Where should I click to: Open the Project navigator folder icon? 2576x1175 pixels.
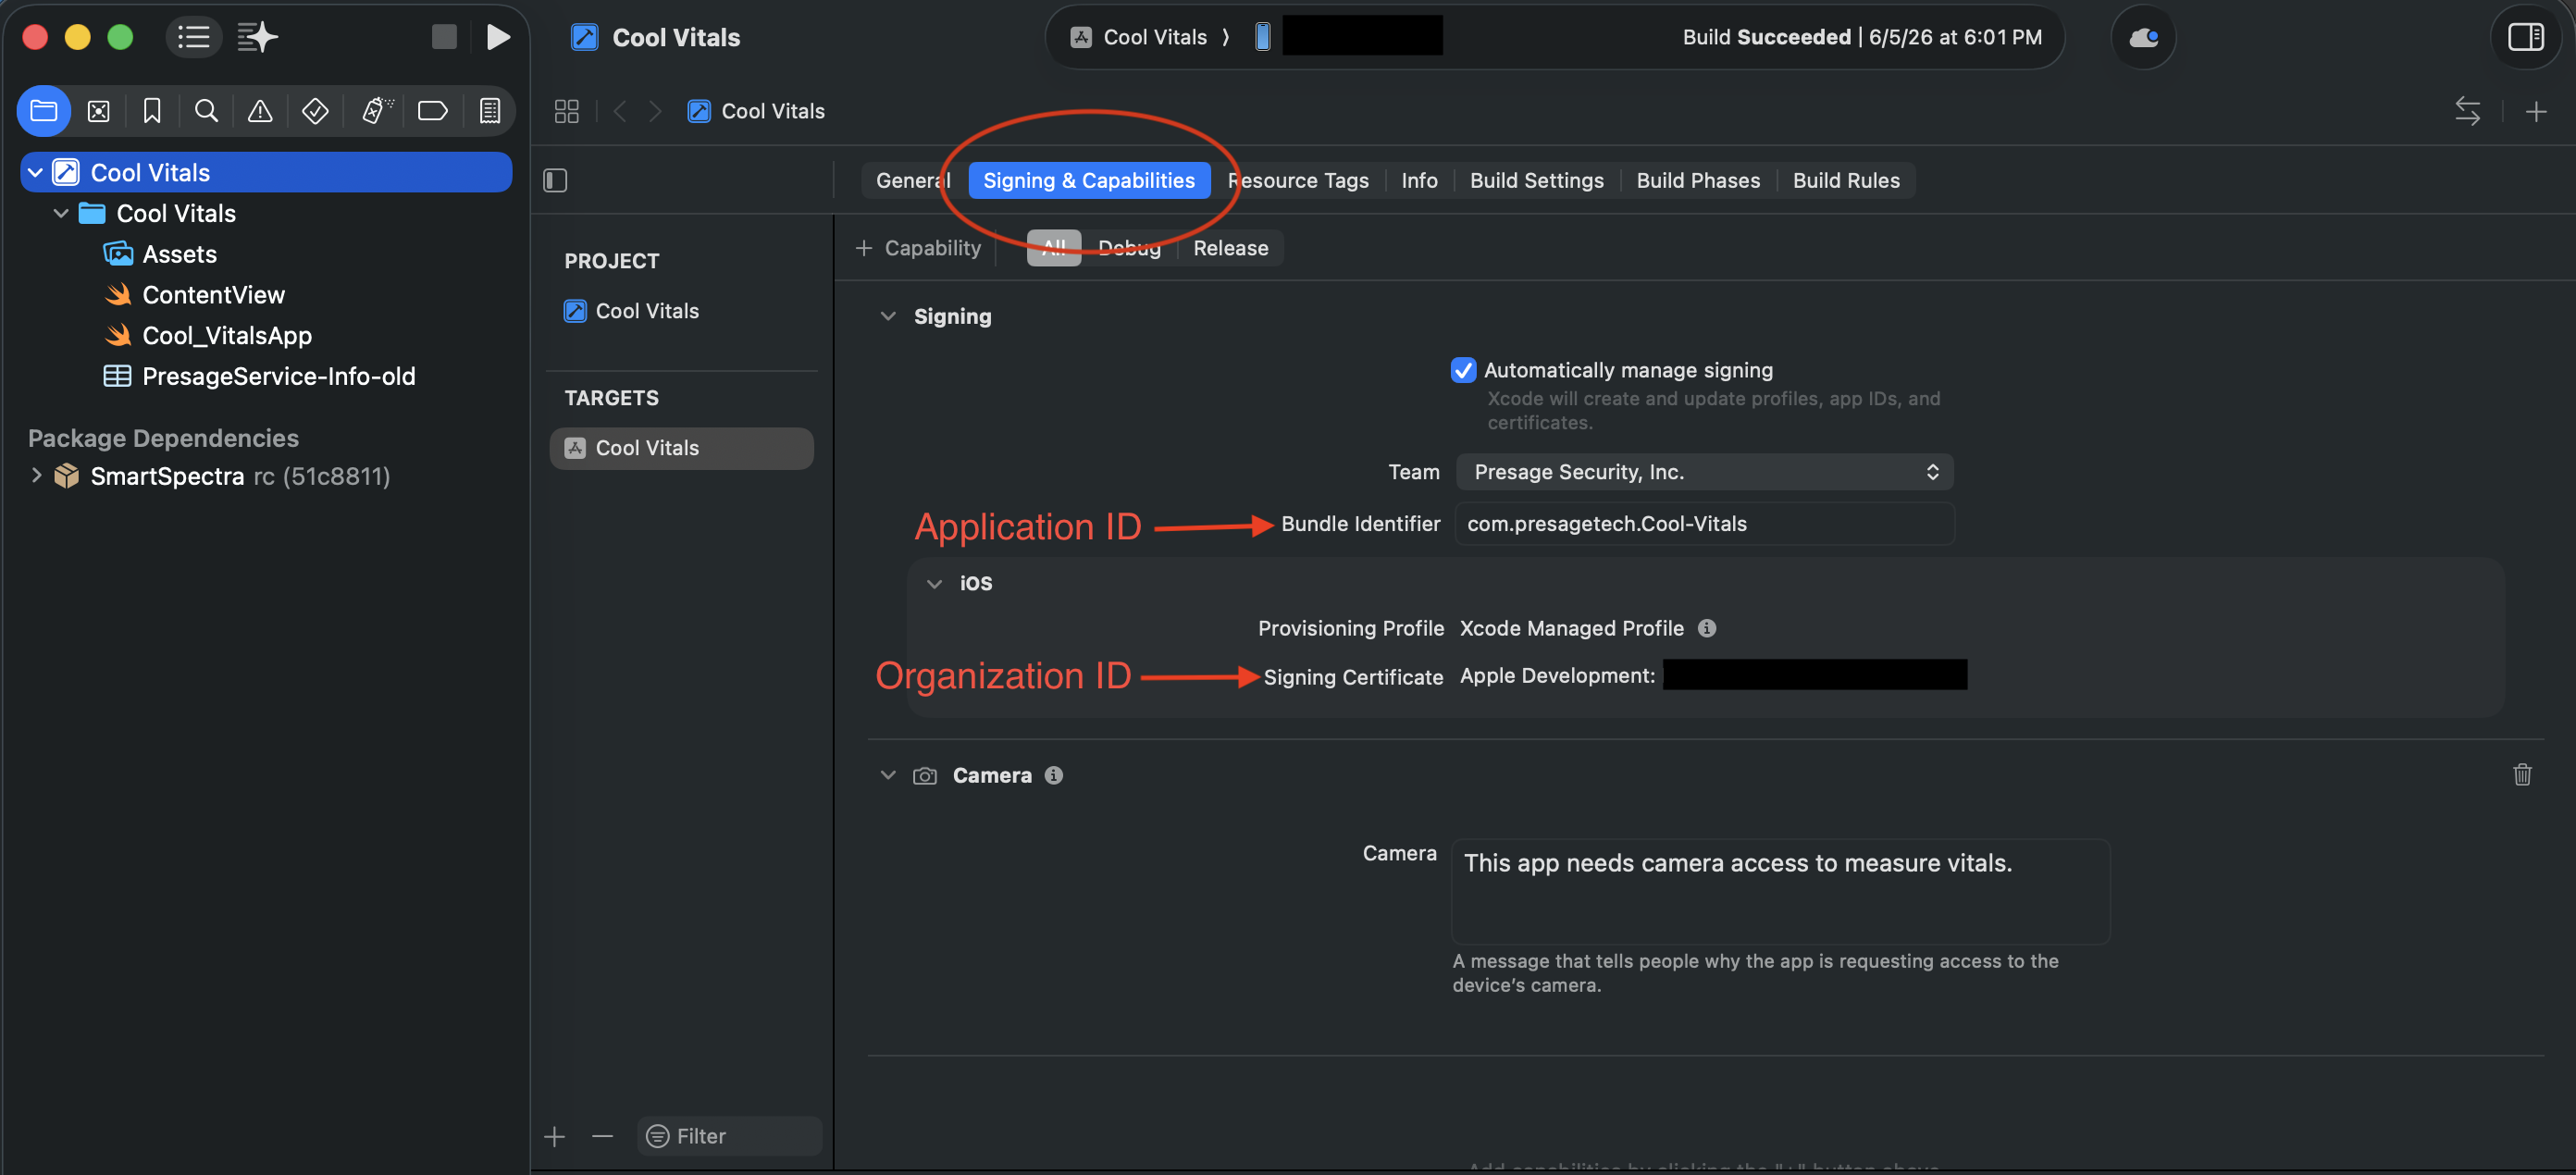pyautogui.click(x=44, y=111)
